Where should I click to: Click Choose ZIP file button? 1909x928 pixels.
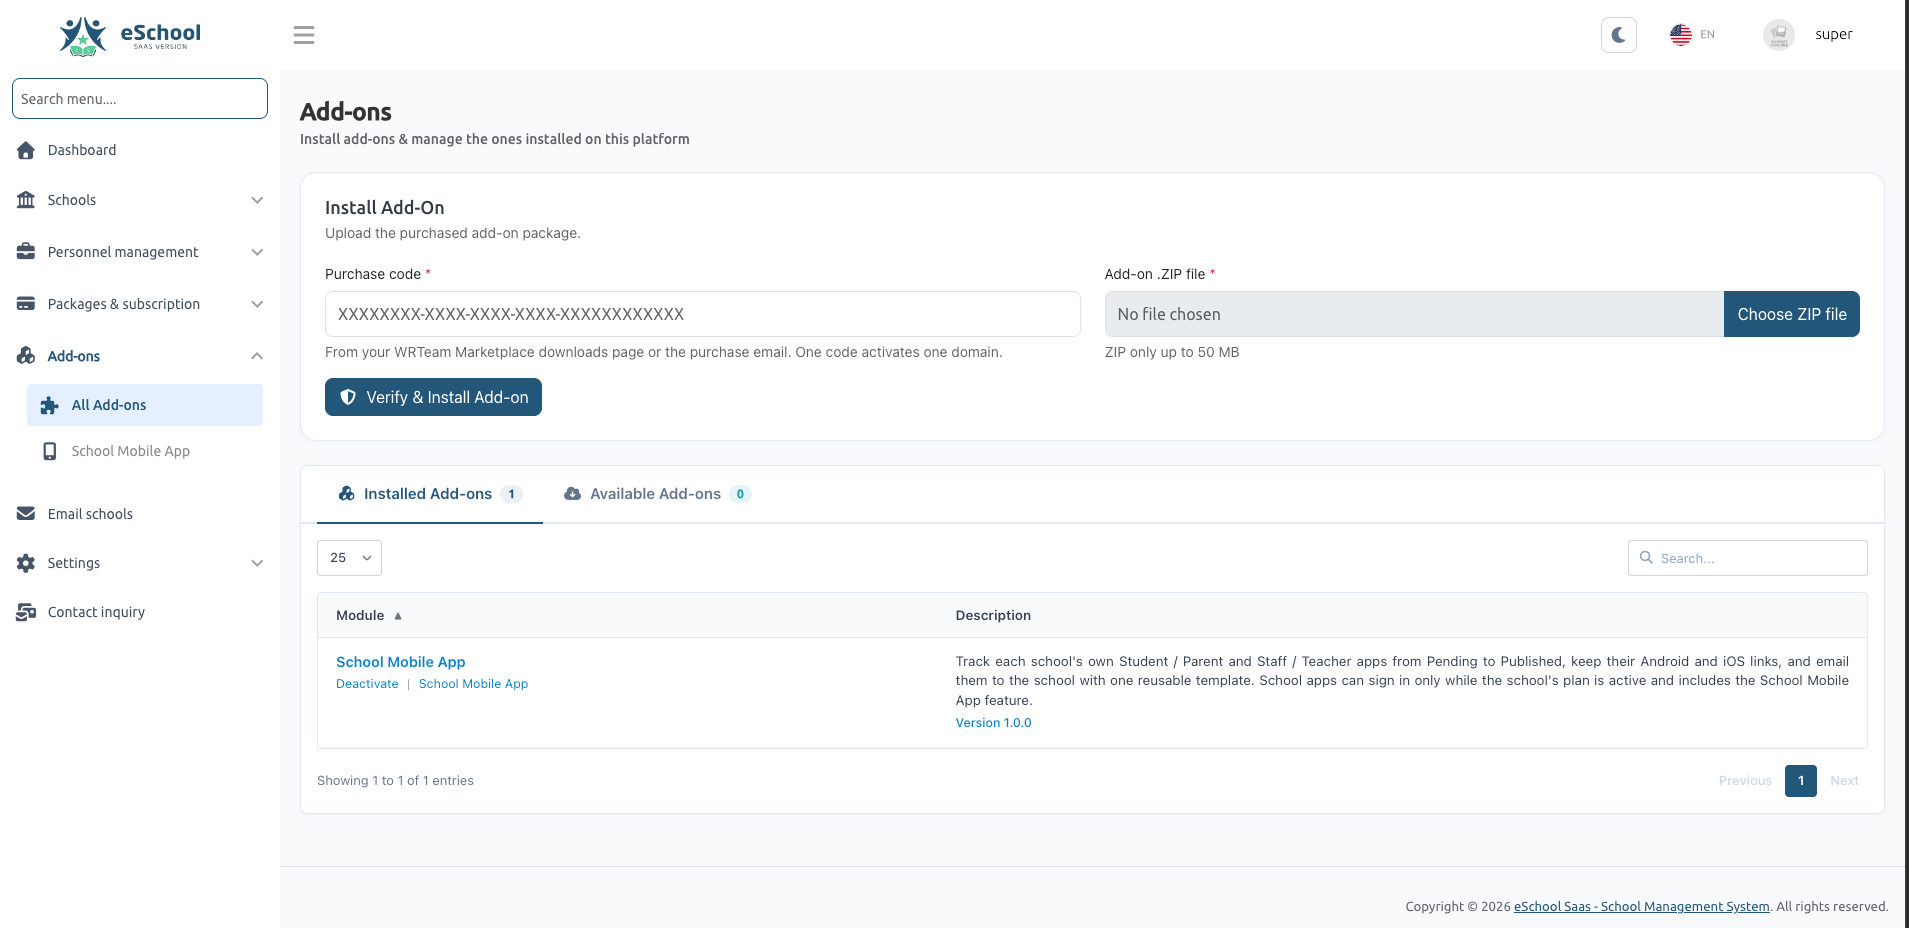[x=1791, y=314]
